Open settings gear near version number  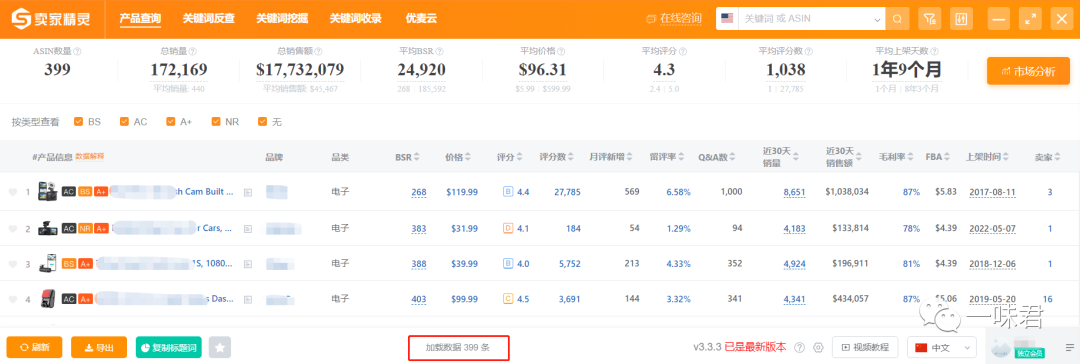click(818, 347)
